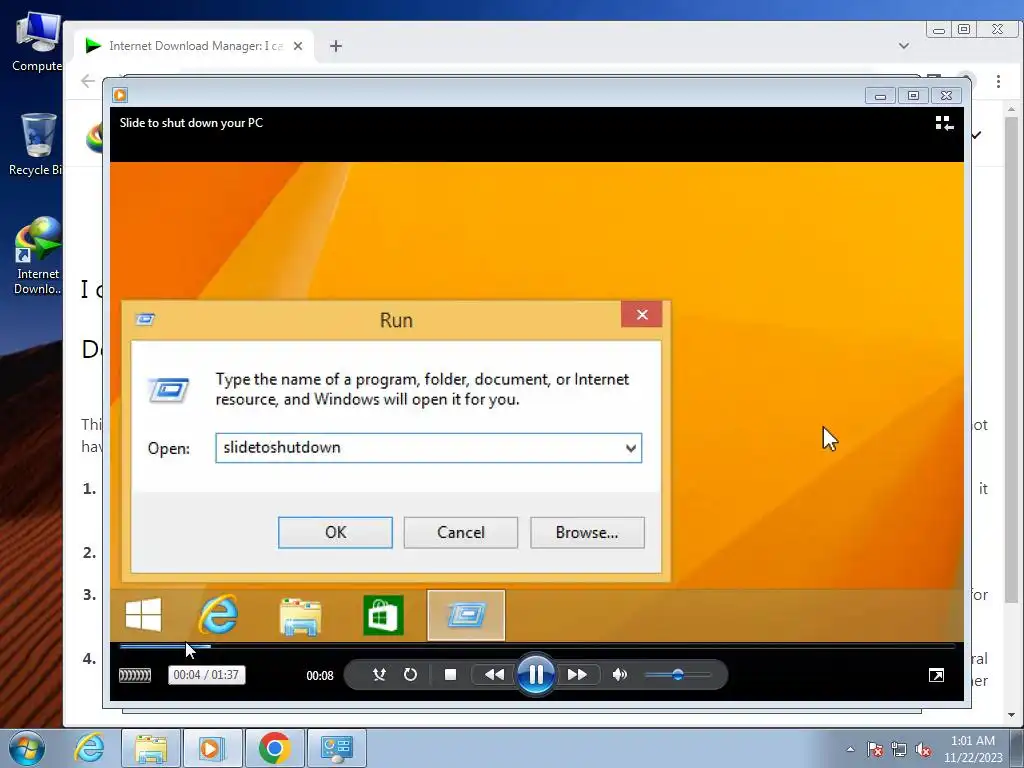
Task: Click the Windows Store icon in video taskbar
Action: [383, 615]
